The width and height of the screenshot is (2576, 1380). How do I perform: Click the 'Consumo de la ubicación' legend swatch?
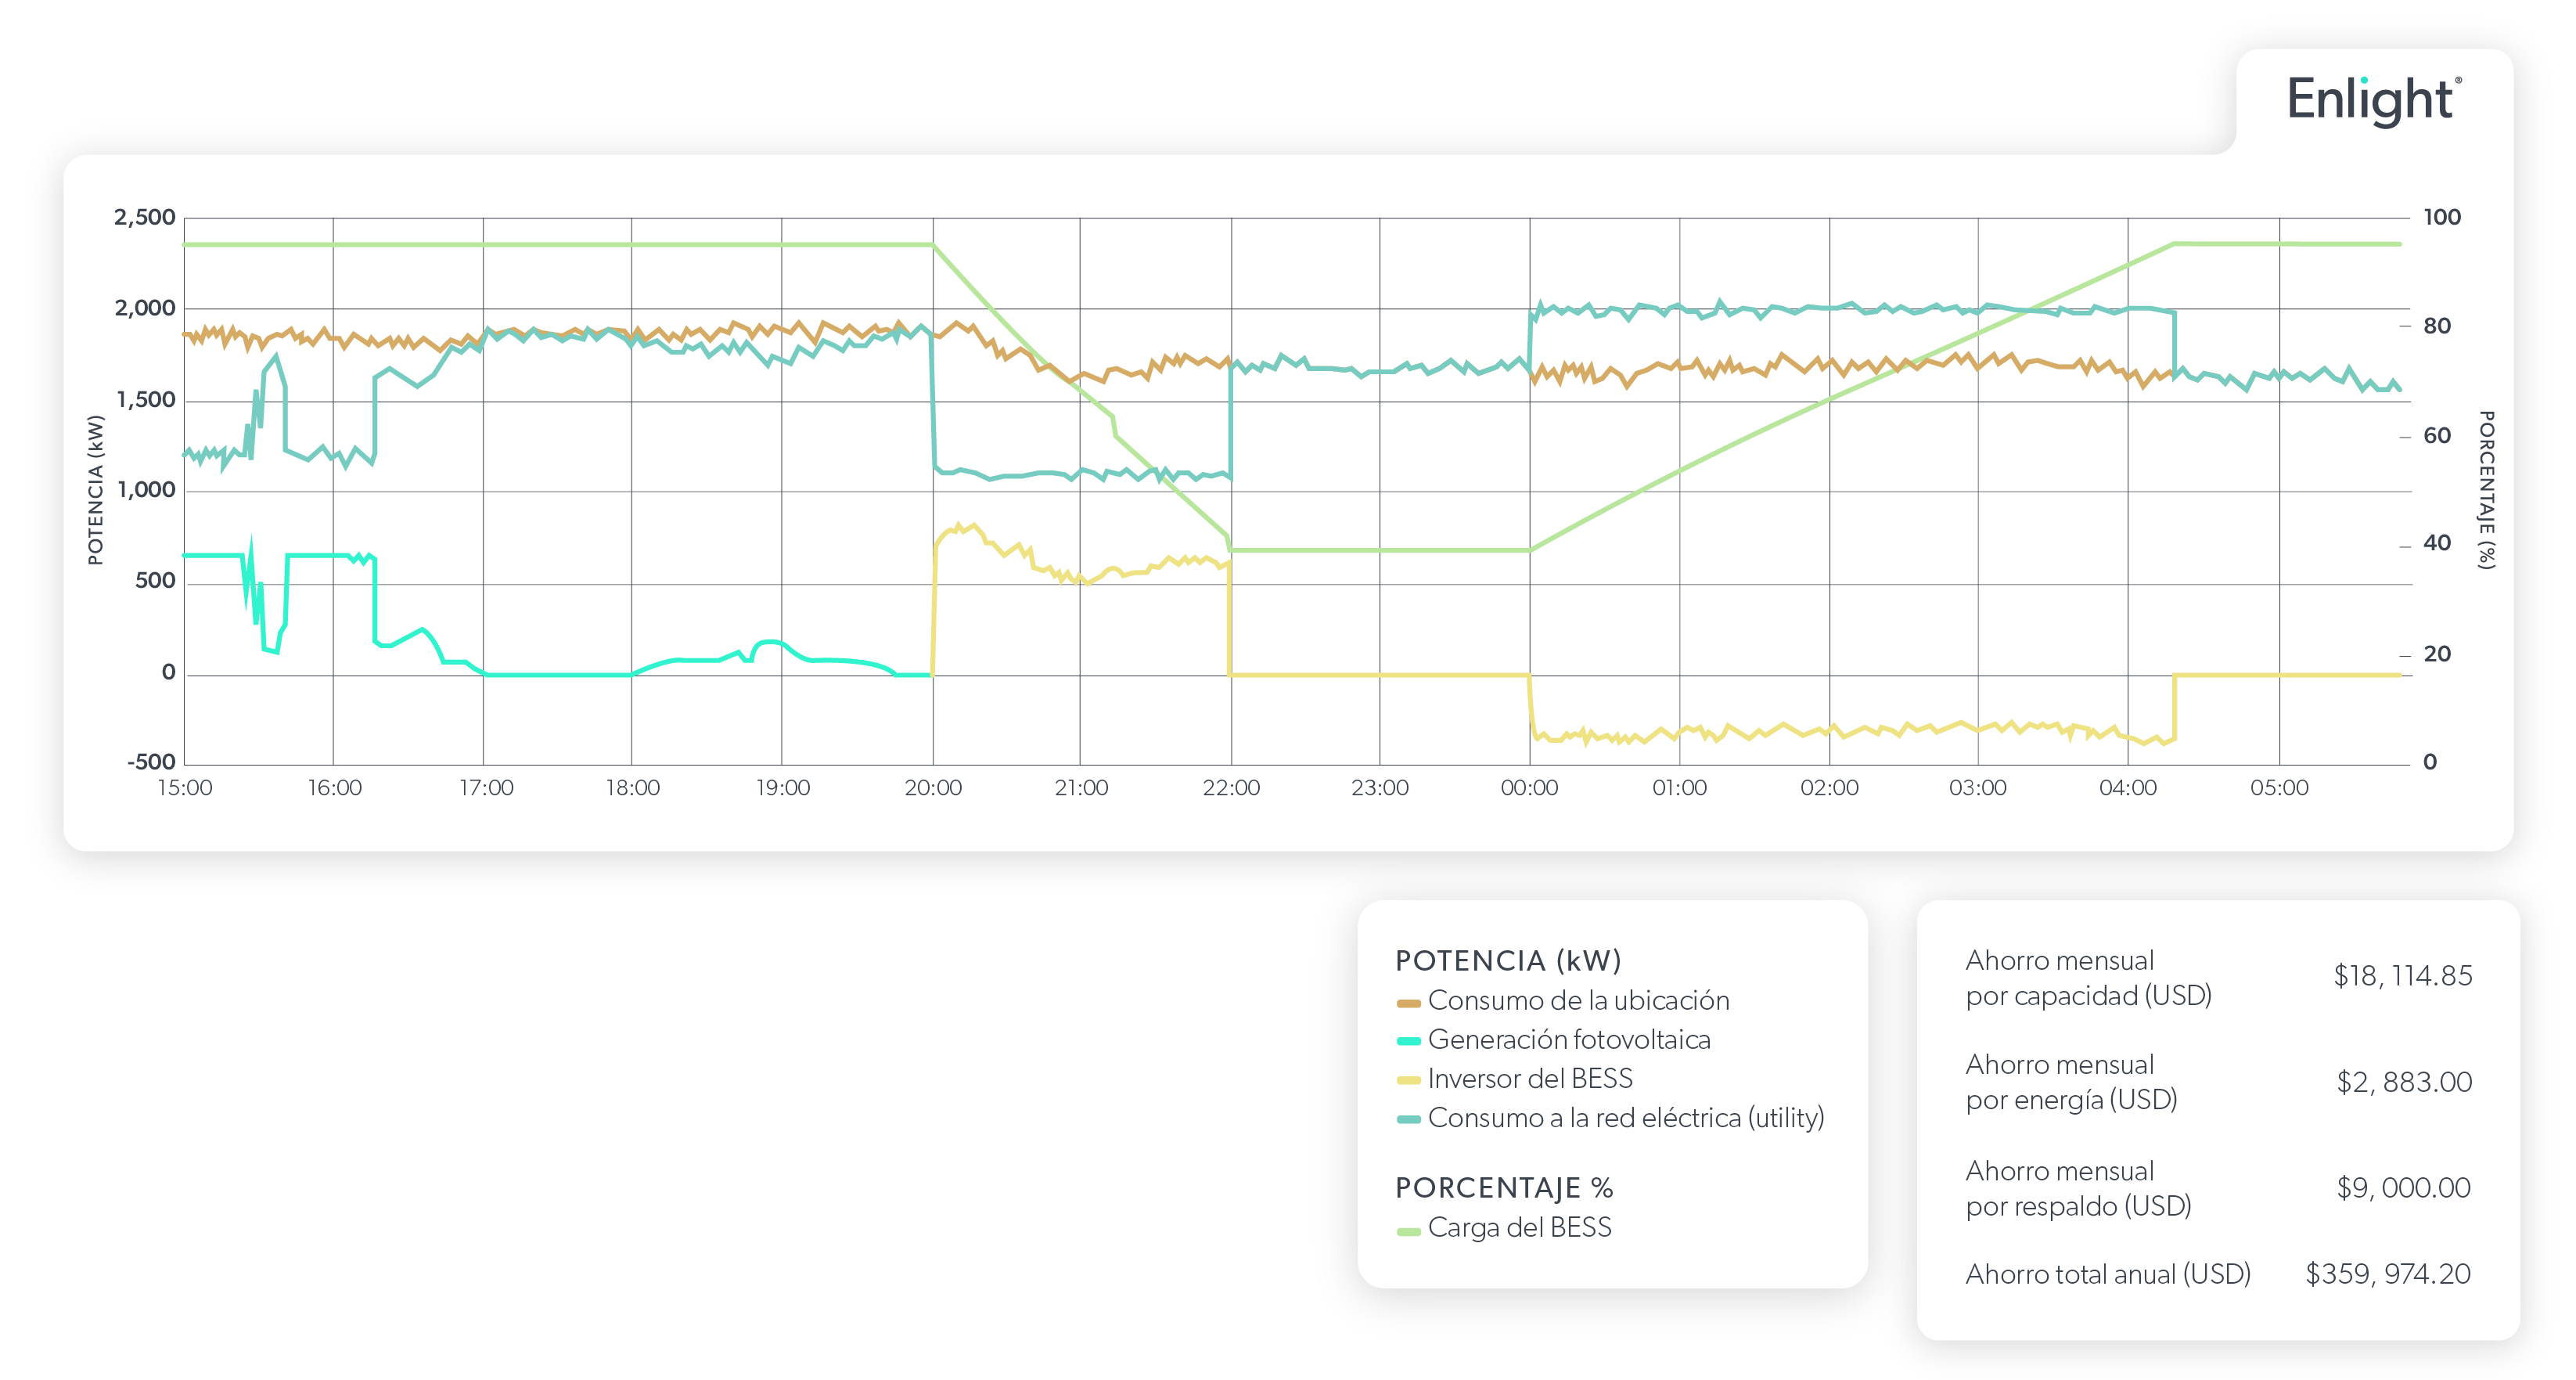point(1408,1003)
